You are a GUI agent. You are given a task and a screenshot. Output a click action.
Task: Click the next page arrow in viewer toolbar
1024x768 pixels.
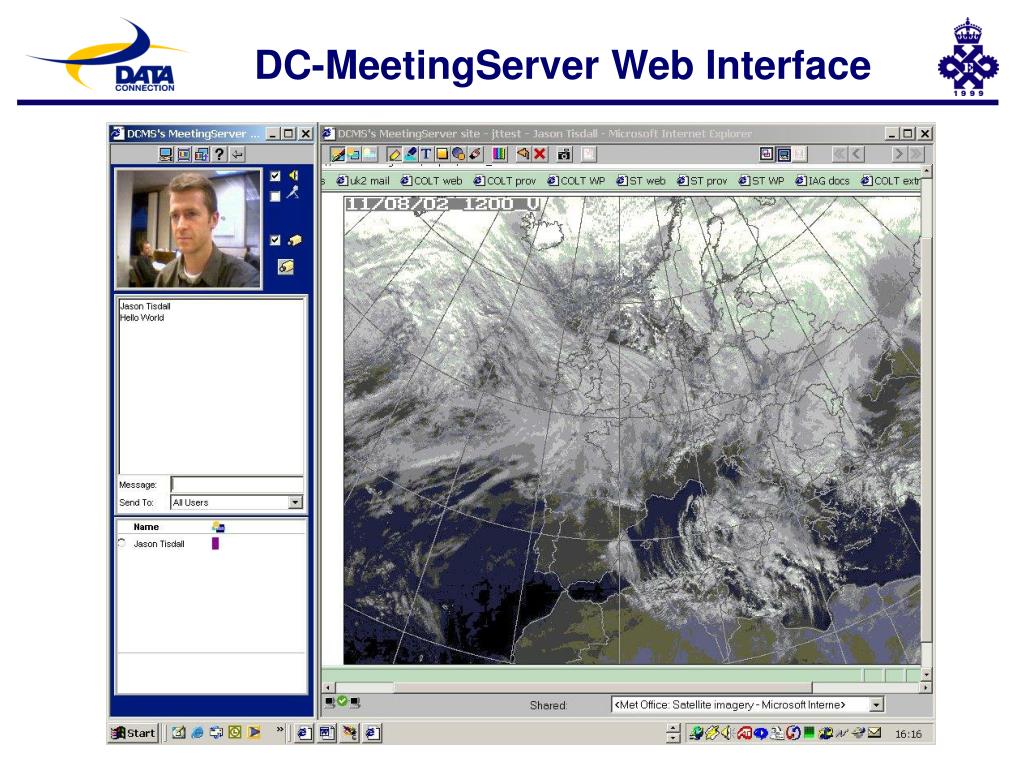(x=899, y=154)
